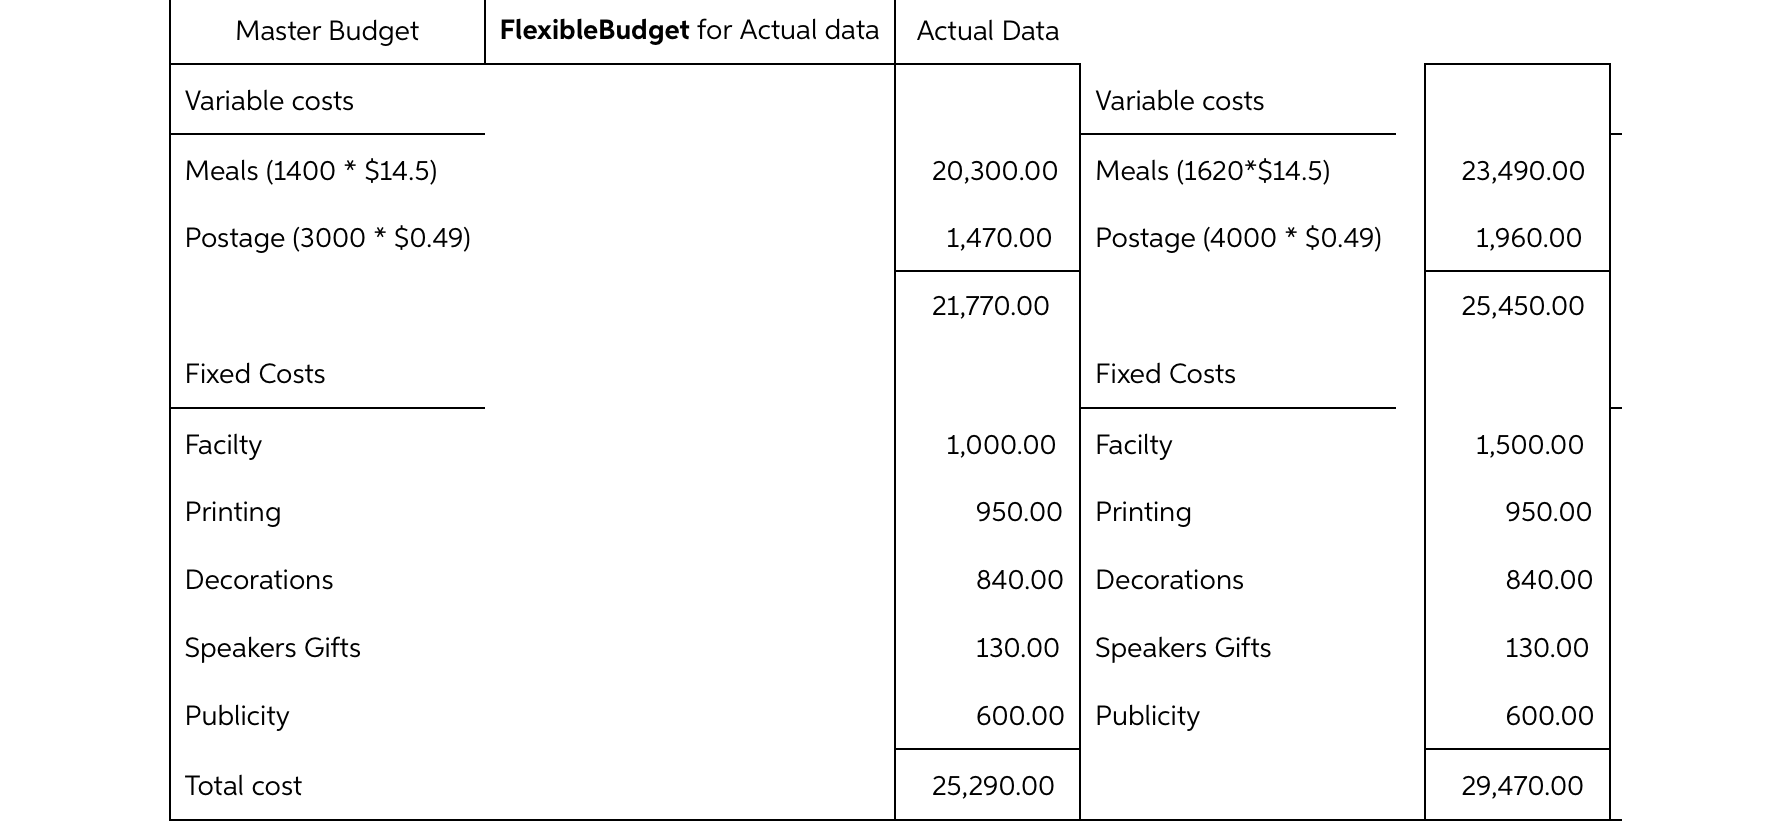1792x828 pixels.
Task: Click the 21,770.00 variable subtotal
Action: tap(991, 306)
